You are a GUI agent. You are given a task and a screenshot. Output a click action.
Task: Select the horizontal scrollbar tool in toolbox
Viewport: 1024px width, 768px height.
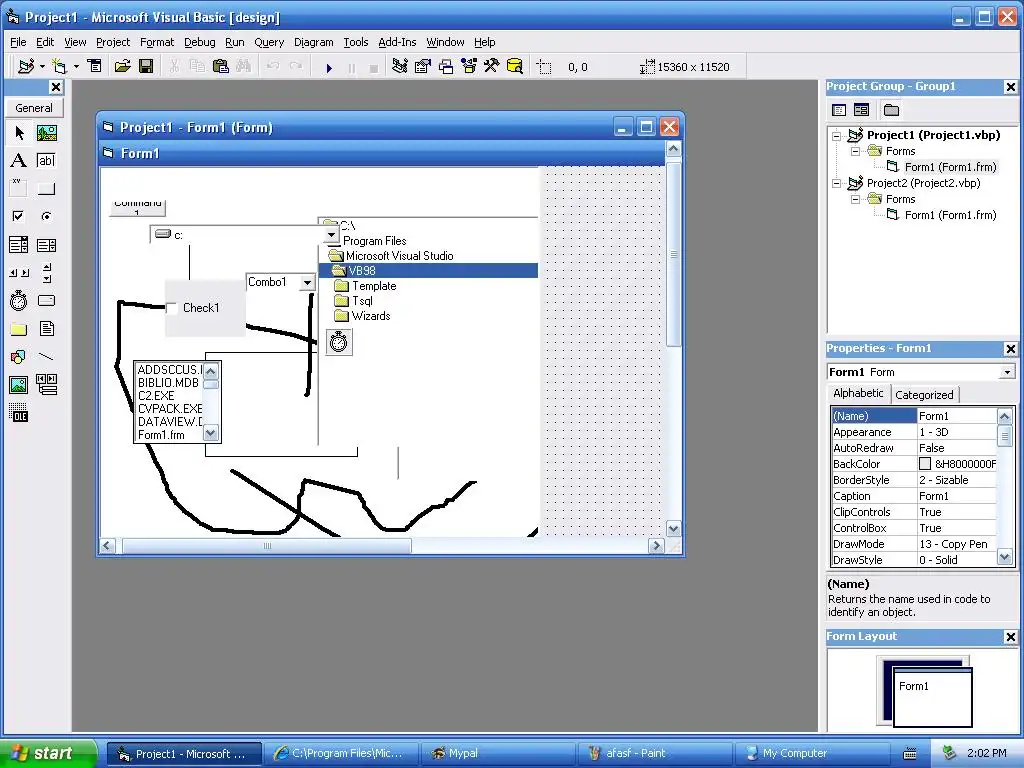(19, 273)
